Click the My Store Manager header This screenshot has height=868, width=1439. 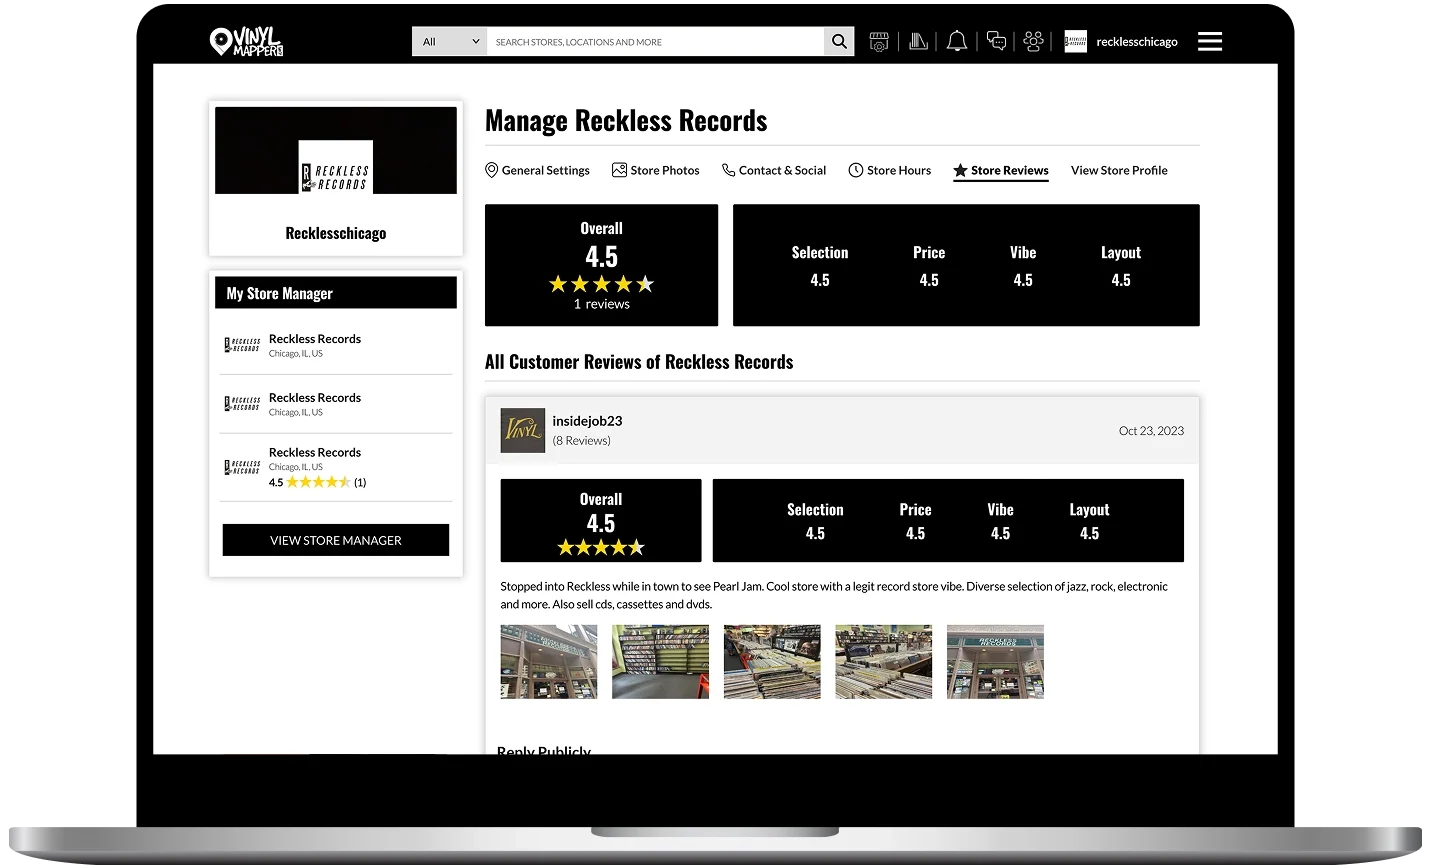click(x=336, y=293)
